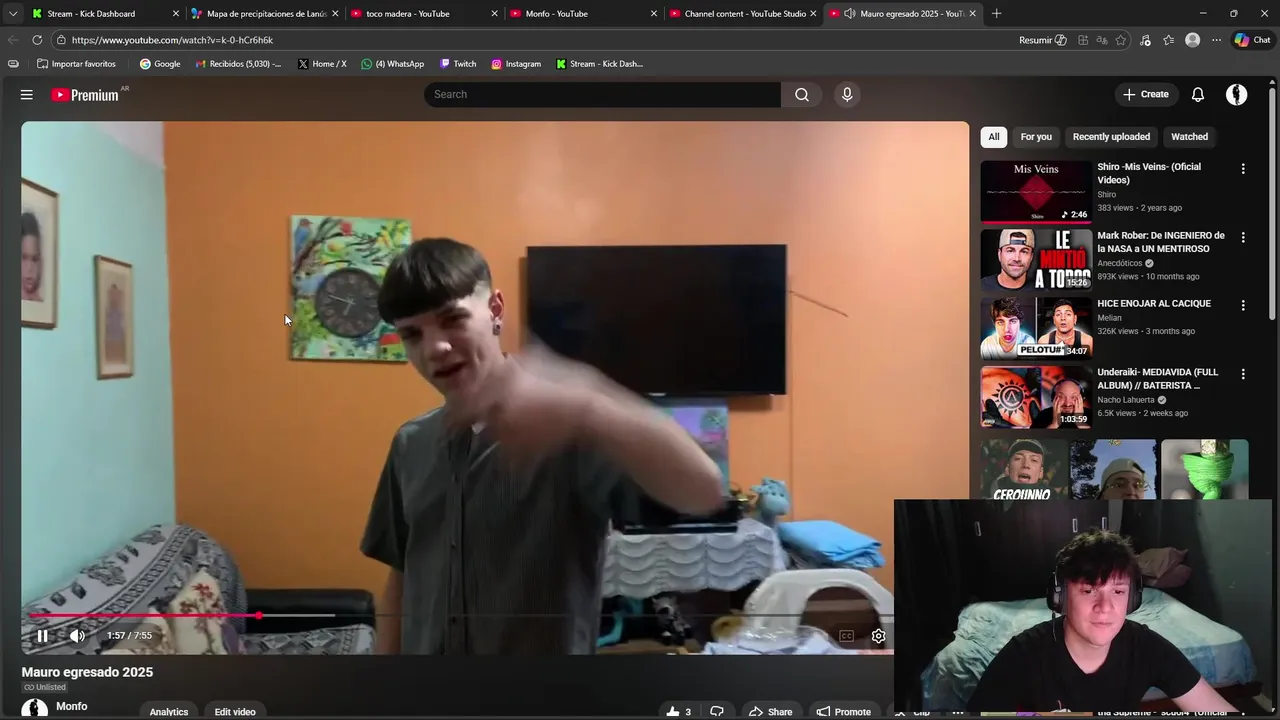
Task: Open Home / X bookmark
Action: coord(322,64)
